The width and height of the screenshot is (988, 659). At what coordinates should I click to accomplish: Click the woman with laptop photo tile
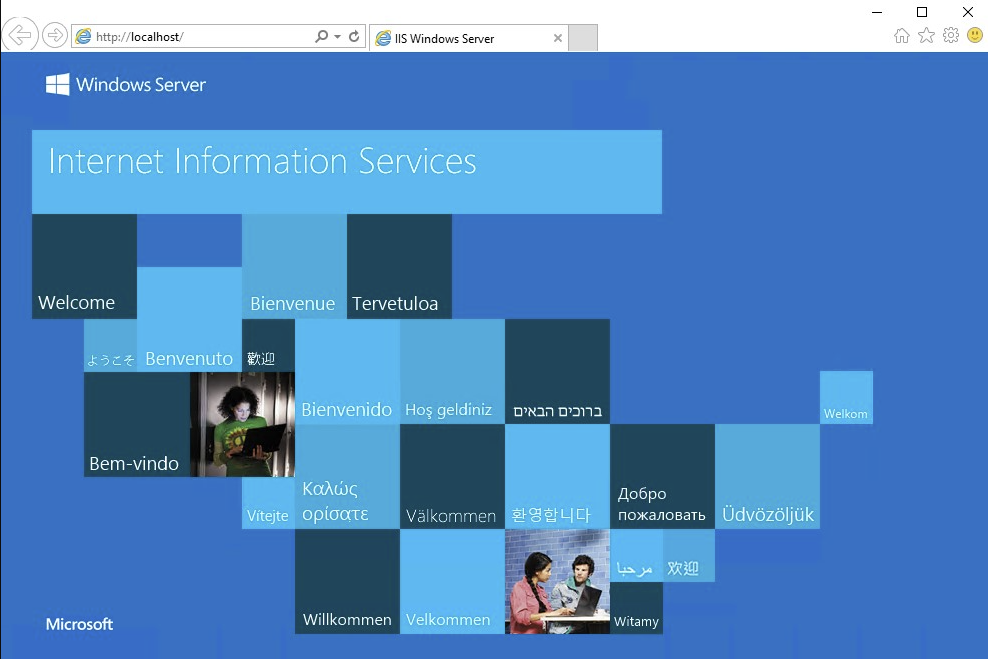[243, 424]
